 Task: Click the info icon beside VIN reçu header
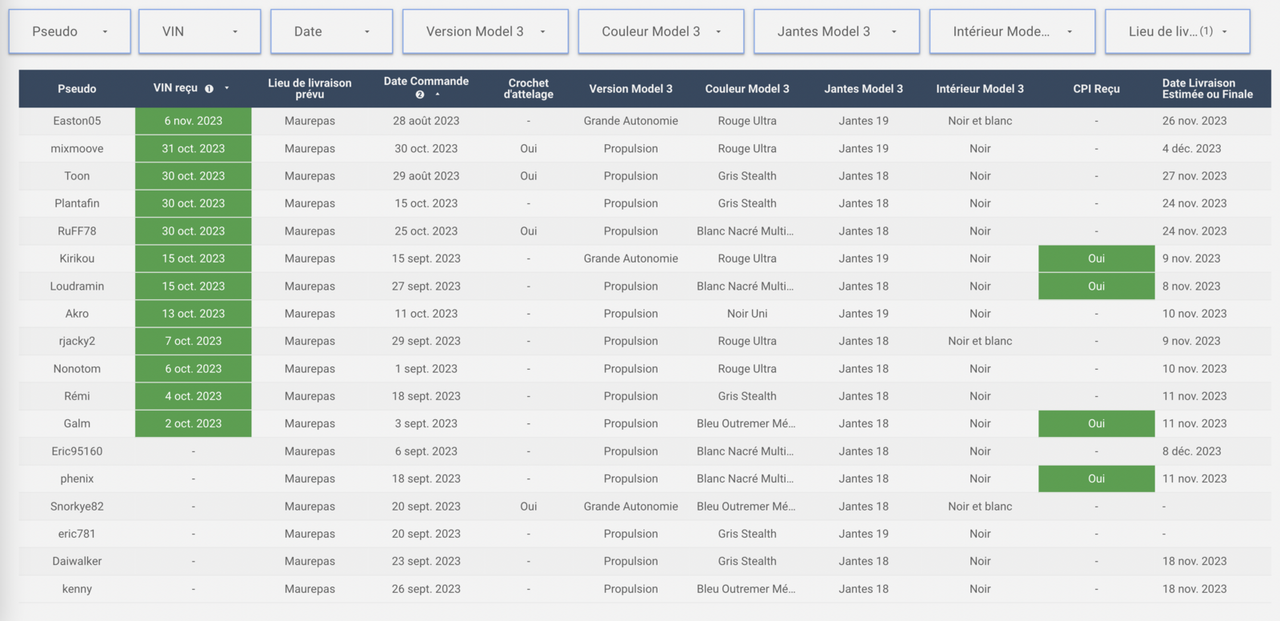coord(209,89)
